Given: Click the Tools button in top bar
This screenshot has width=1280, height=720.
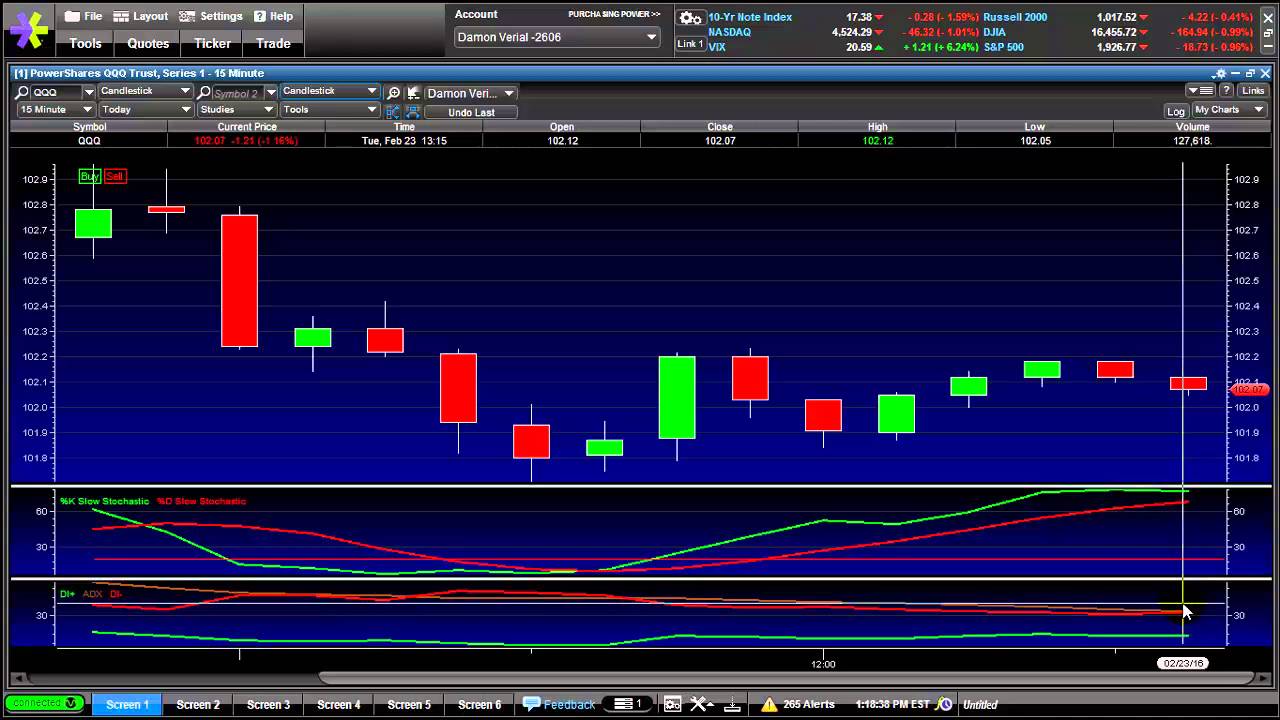Looking at the screenshot, I should [x=85, y=43].
